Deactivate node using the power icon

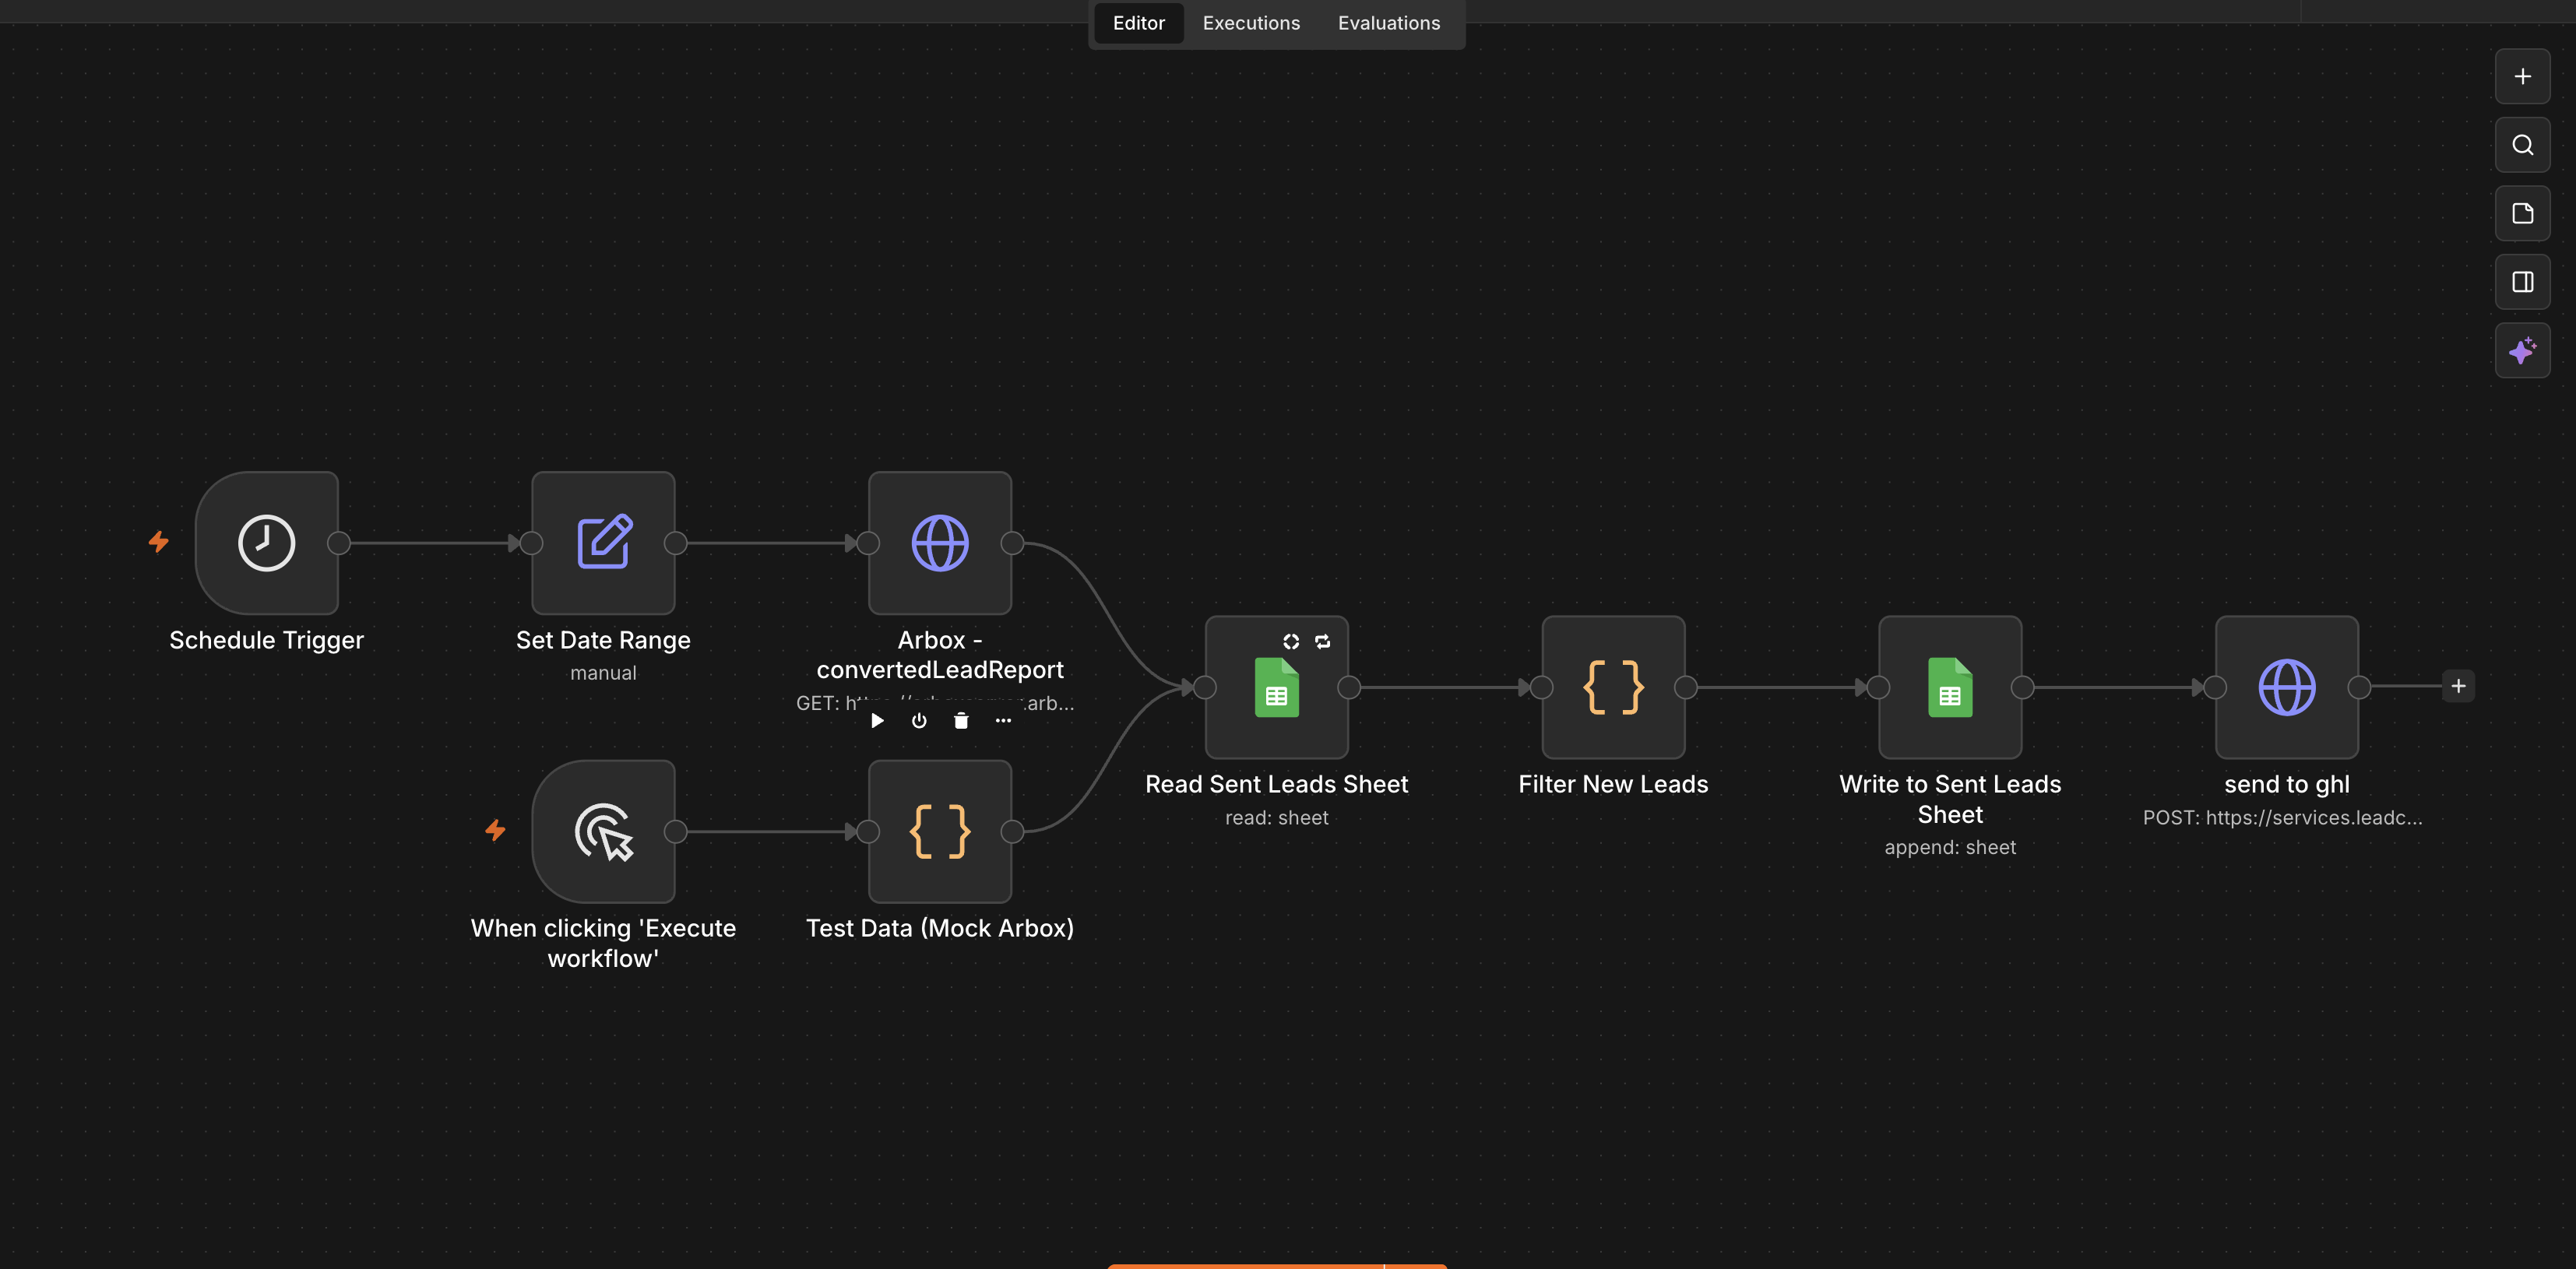coord(919,721)
